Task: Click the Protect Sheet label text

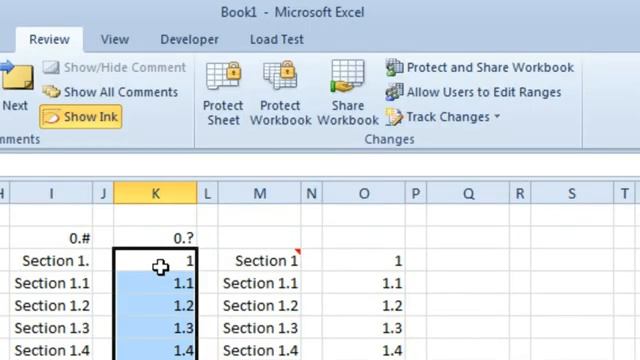Action: (223, 113)
